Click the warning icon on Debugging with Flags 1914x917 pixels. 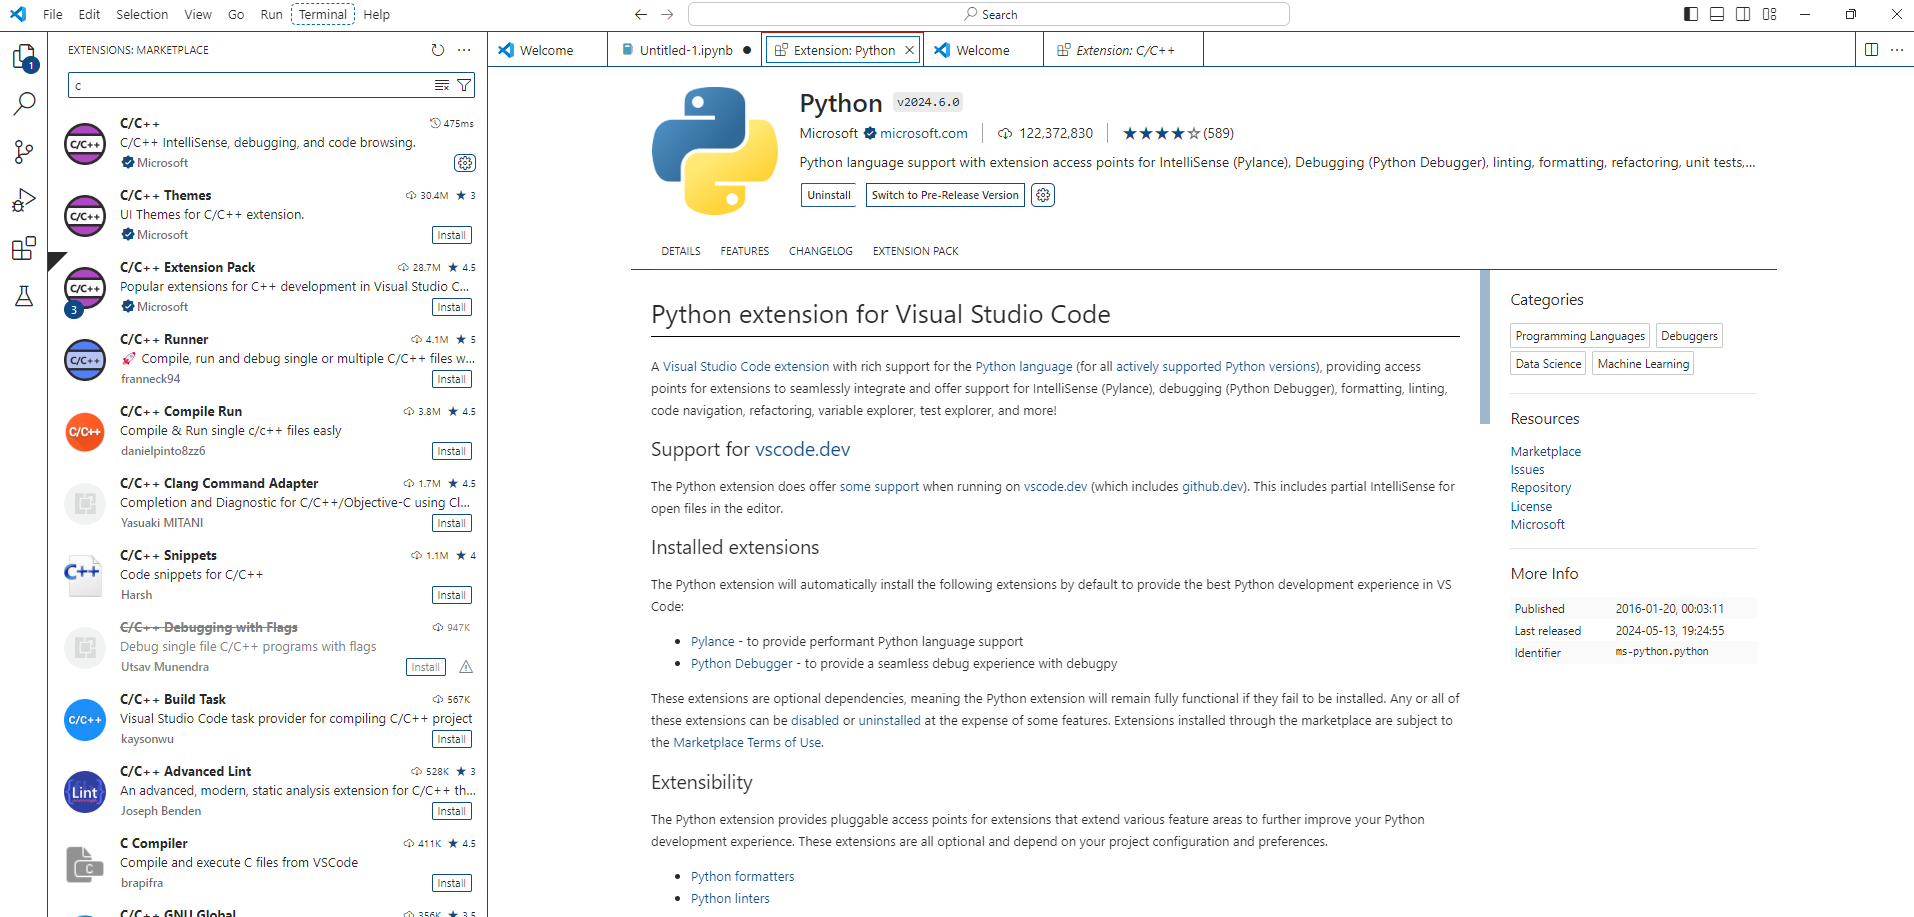[x=466, y=667]
